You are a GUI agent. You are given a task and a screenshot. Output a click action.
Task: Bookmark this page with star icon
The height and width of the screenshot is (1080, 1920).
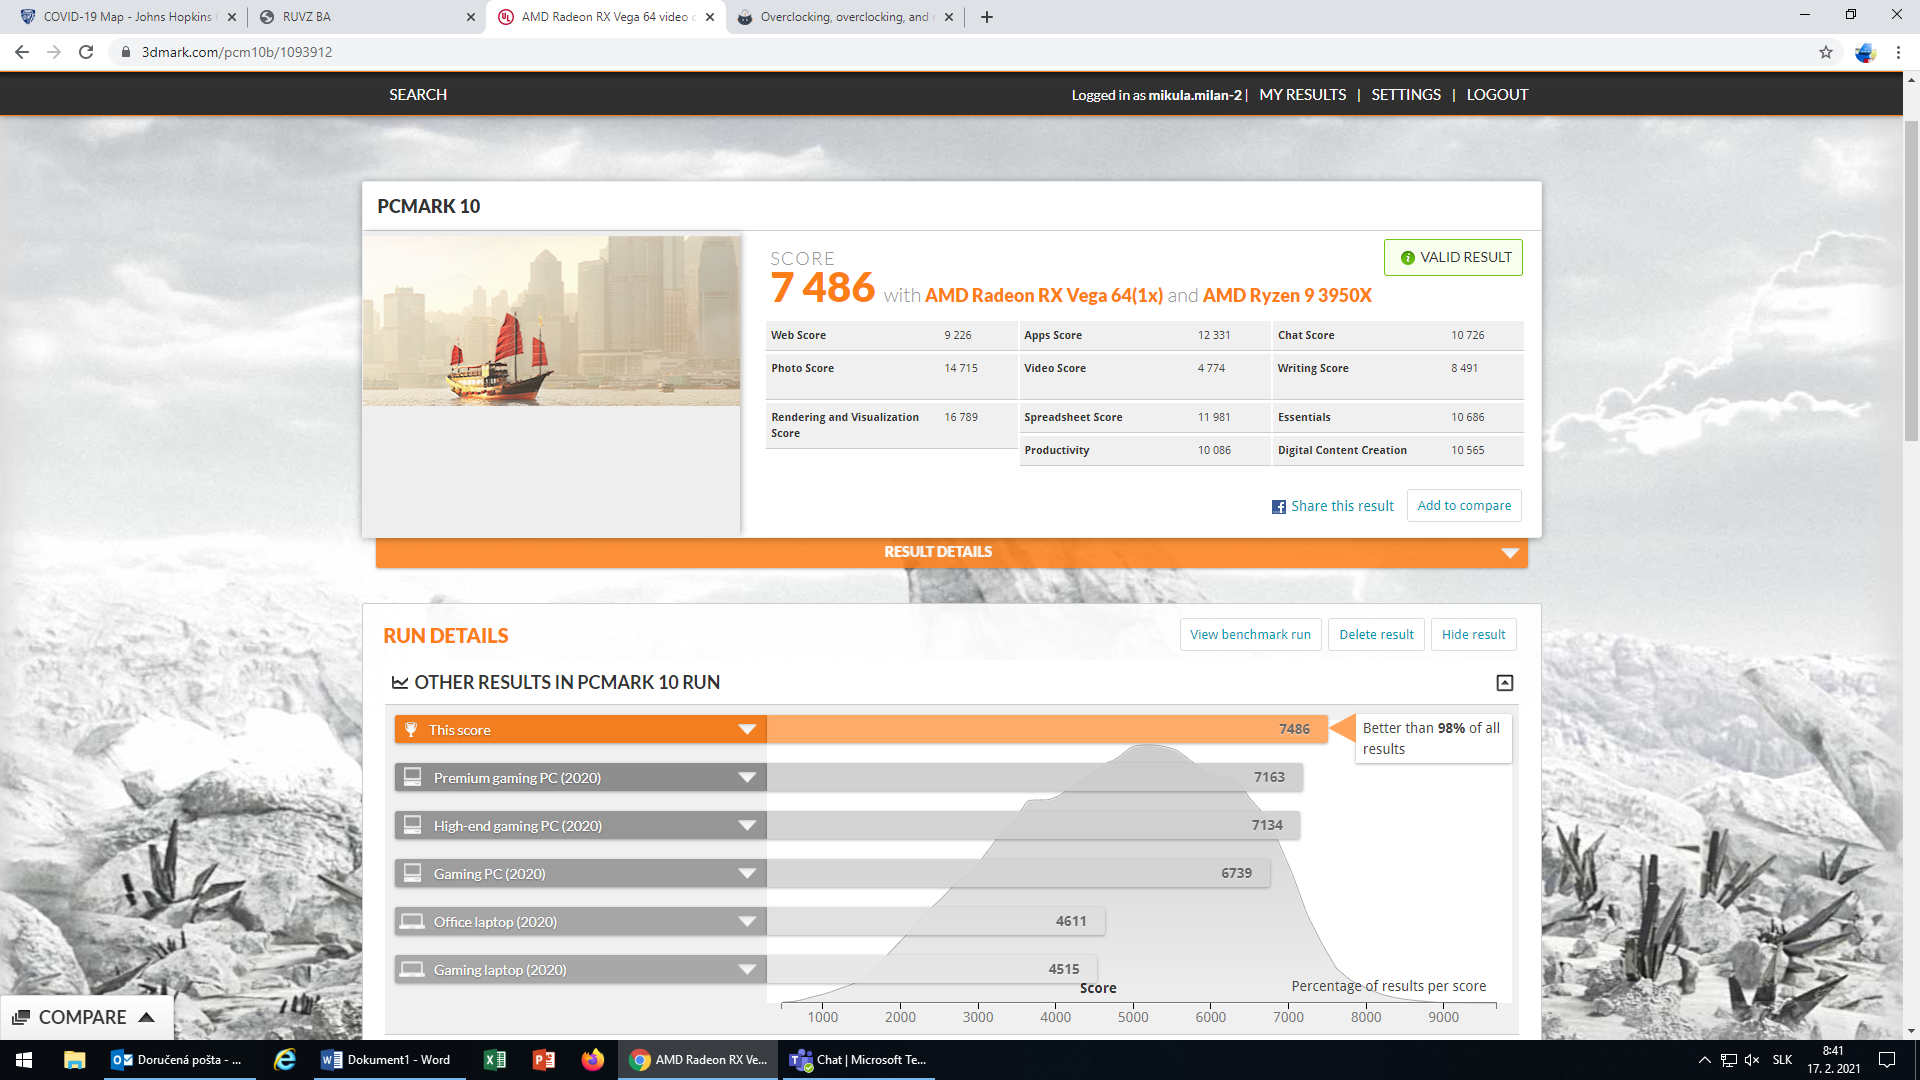click(x=1826, y=52)
